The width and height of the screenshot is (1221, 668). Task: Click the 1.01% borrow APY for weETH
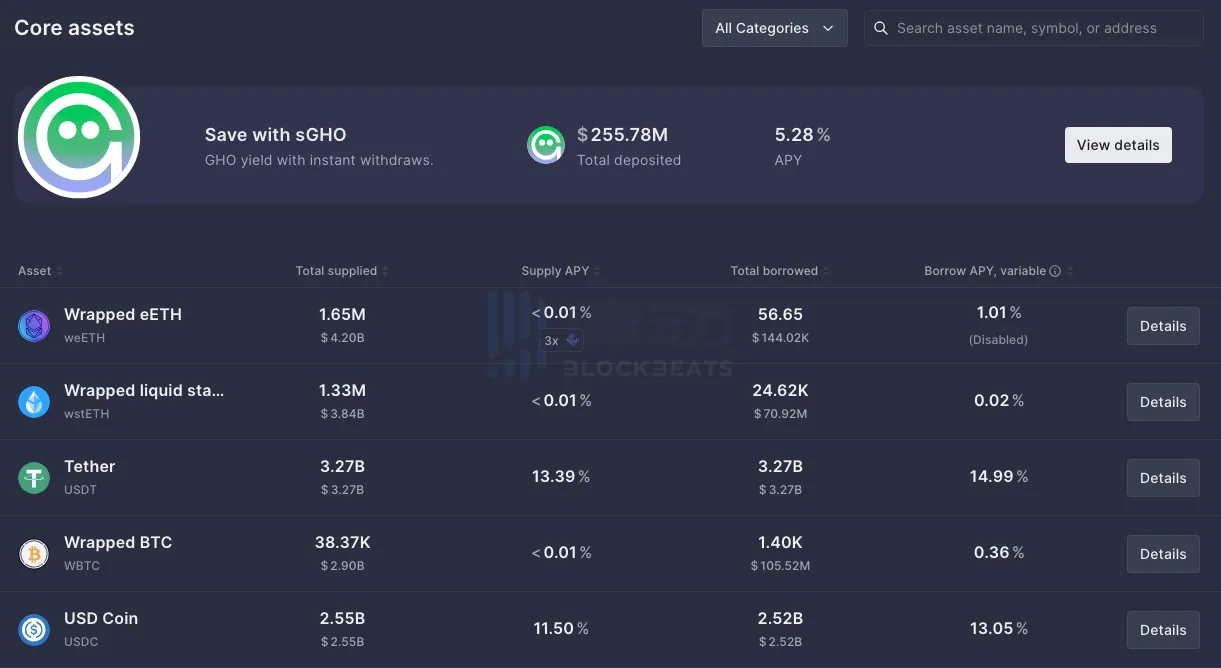pos(999,313)
